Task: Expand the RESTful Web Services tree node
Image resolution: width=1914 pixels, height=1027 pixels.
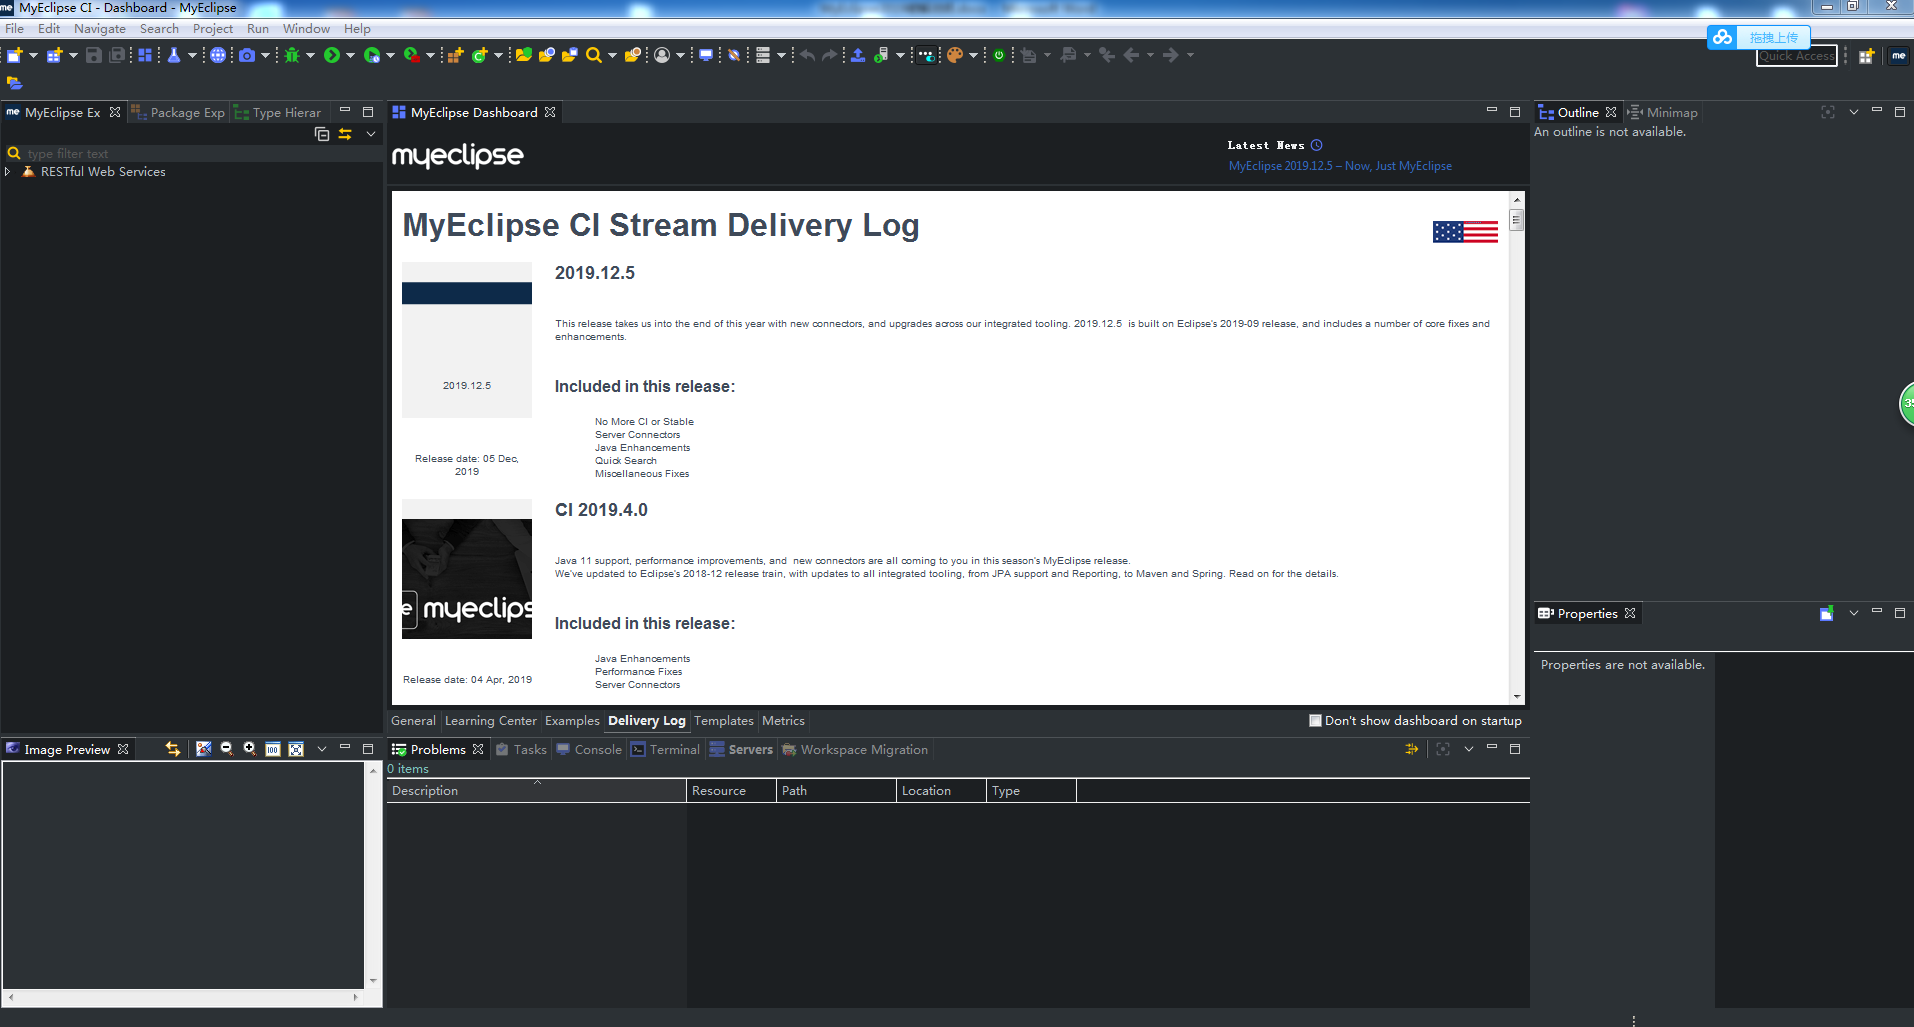Action: click(9, 171)
